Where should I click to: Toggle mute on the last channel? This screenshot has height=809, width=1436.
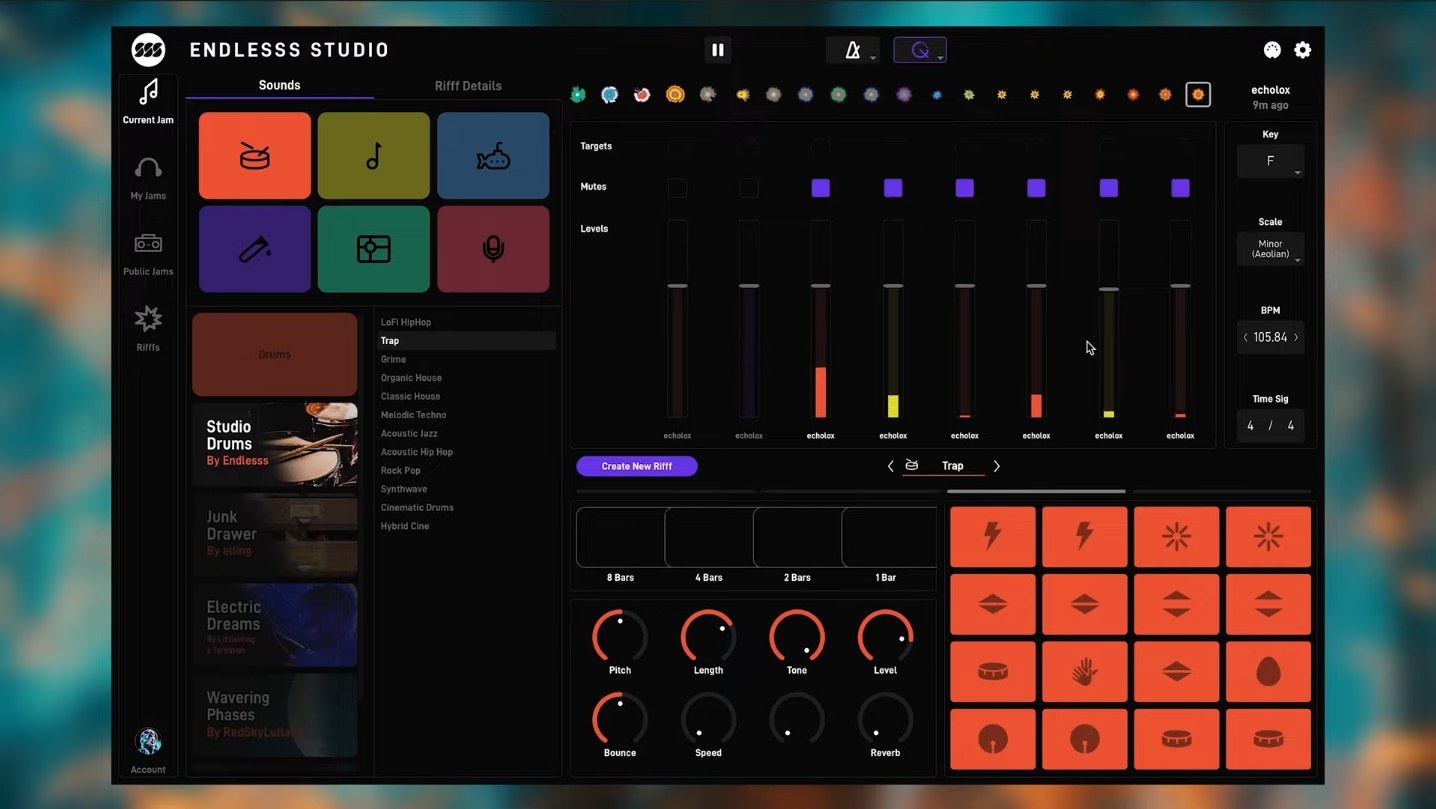click(1180, 188)
